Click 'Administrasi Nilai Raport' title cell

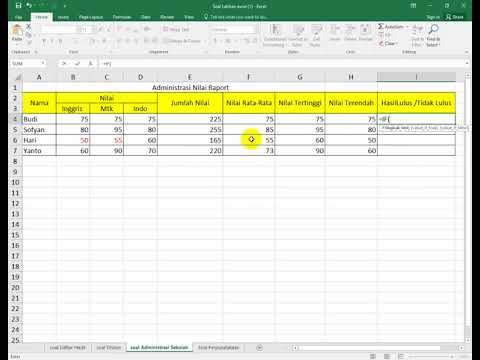tap(190, 87)
